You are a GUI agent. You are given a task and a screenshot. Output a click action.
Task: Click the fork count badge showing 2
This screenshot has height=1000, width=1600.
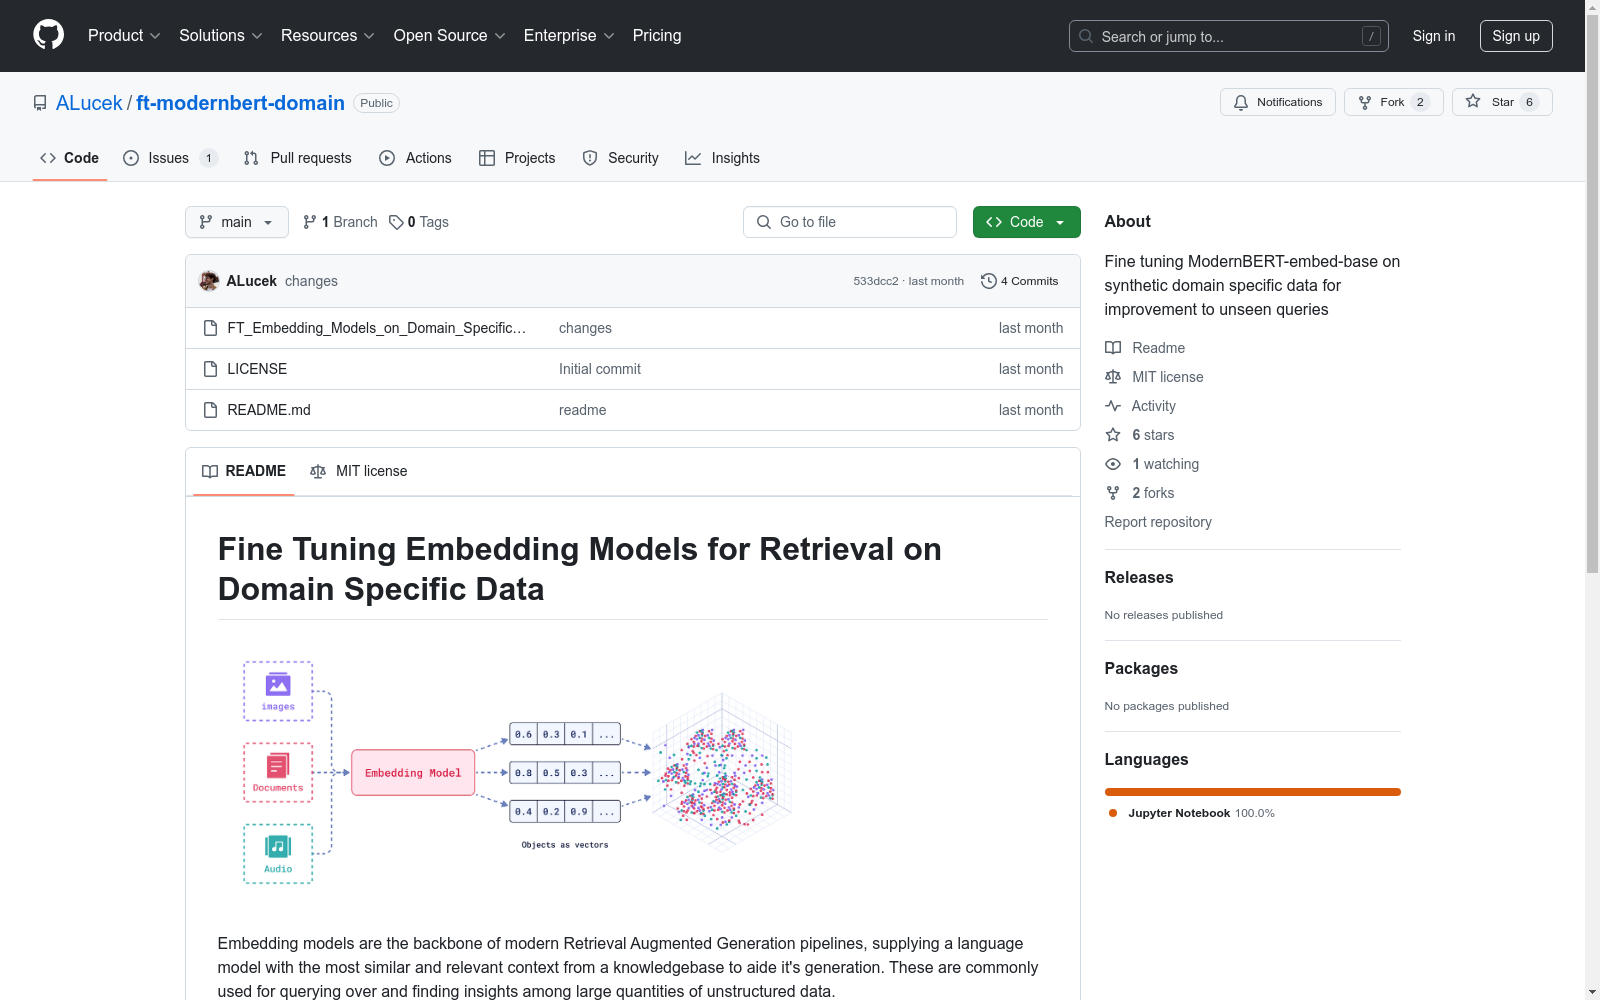coord(1420,102)
